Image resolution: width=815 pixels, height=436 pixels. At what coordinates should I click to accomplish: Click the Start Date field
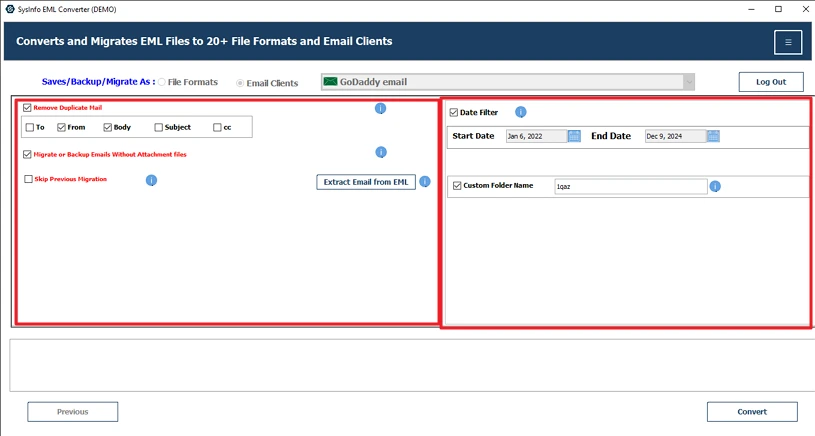coord(536,136)
